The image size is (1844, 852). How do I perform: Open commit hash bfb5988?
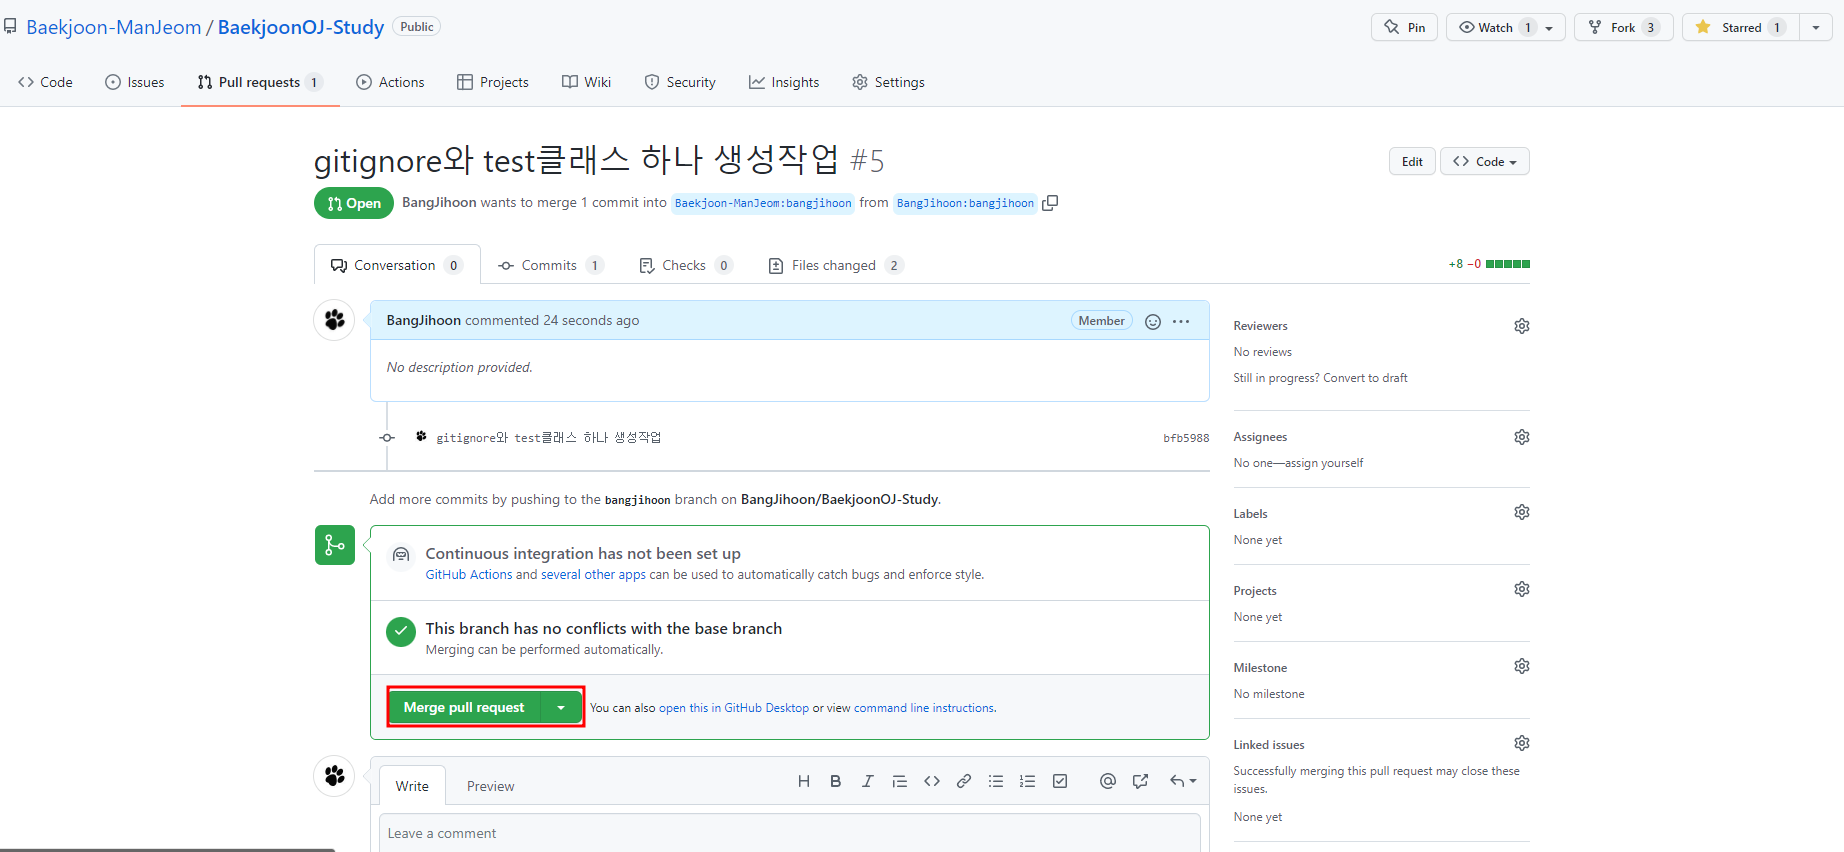click(1186, 438)
